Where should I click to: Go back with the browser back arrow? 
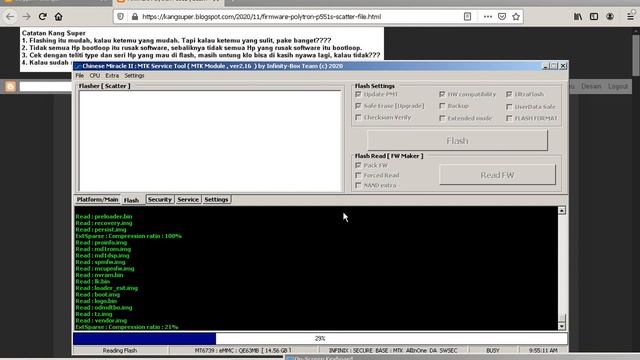[10, 17]
